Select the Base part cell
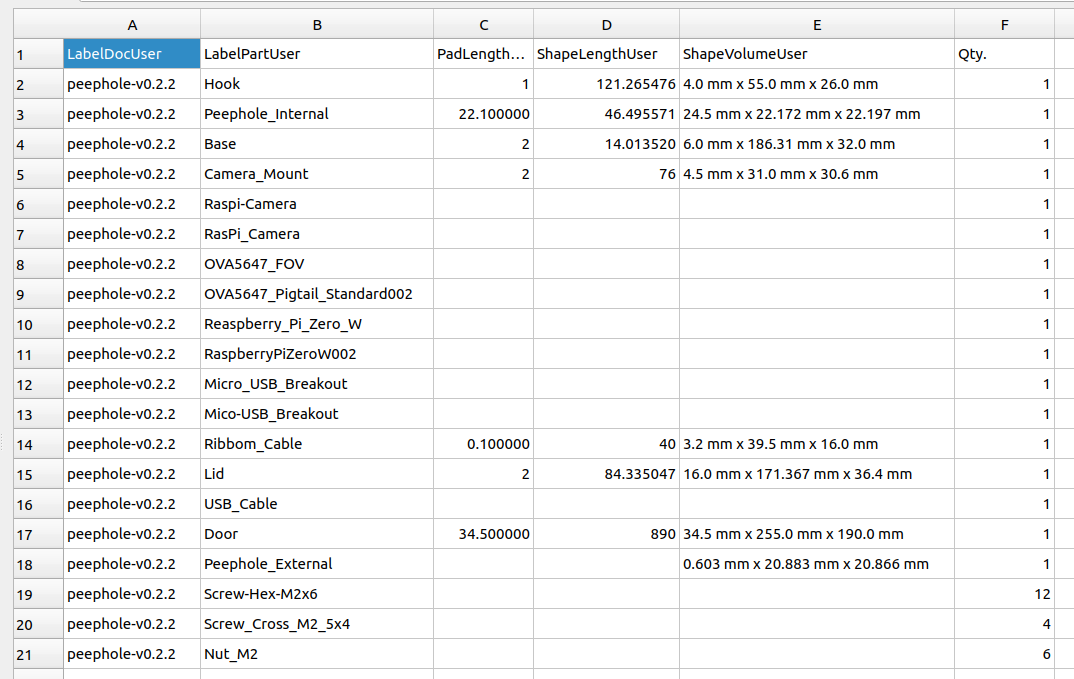 click(x=317, y=144)
